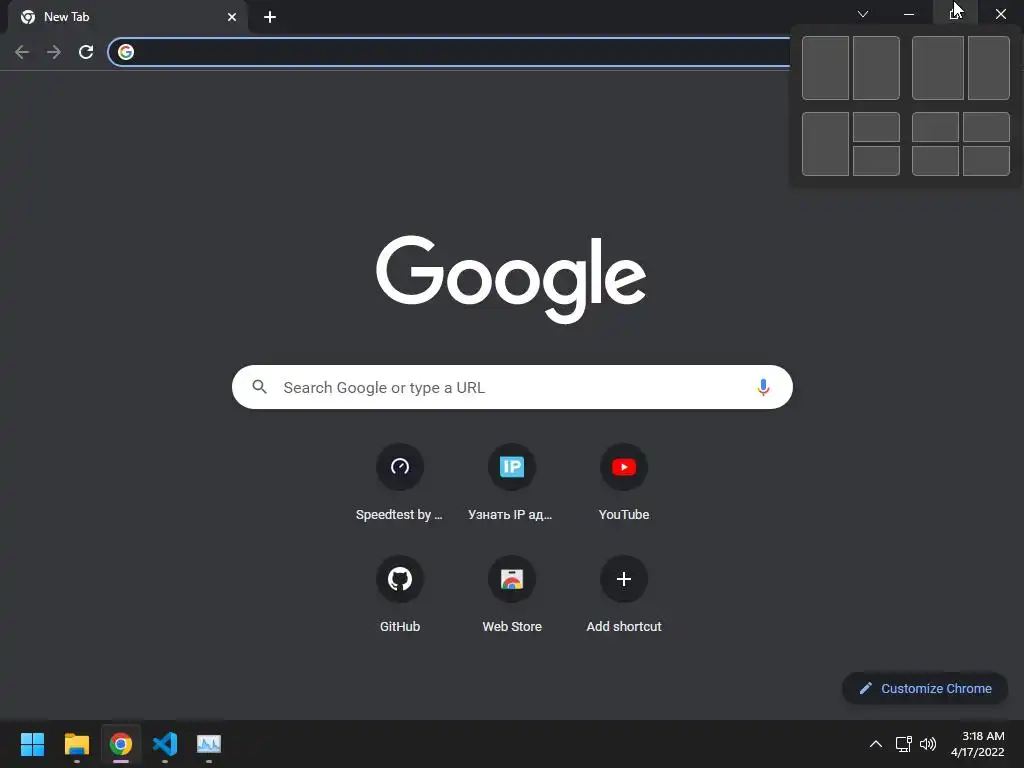
Task: Click the Search Google or type a URL box
Action: pyautogui.click(x=512, y=387)
